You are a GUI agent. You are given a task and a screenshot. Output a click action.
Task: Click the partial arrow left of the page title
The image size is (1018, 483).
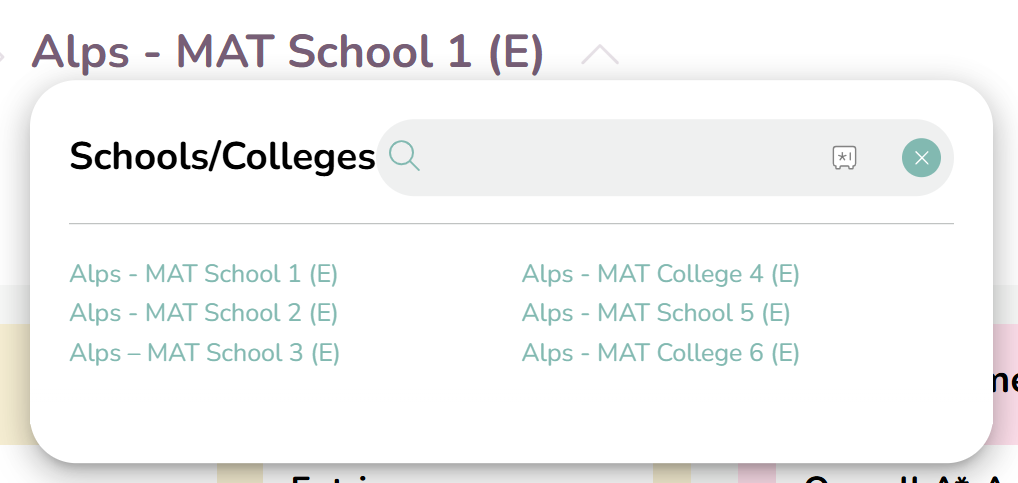[2, 56]
